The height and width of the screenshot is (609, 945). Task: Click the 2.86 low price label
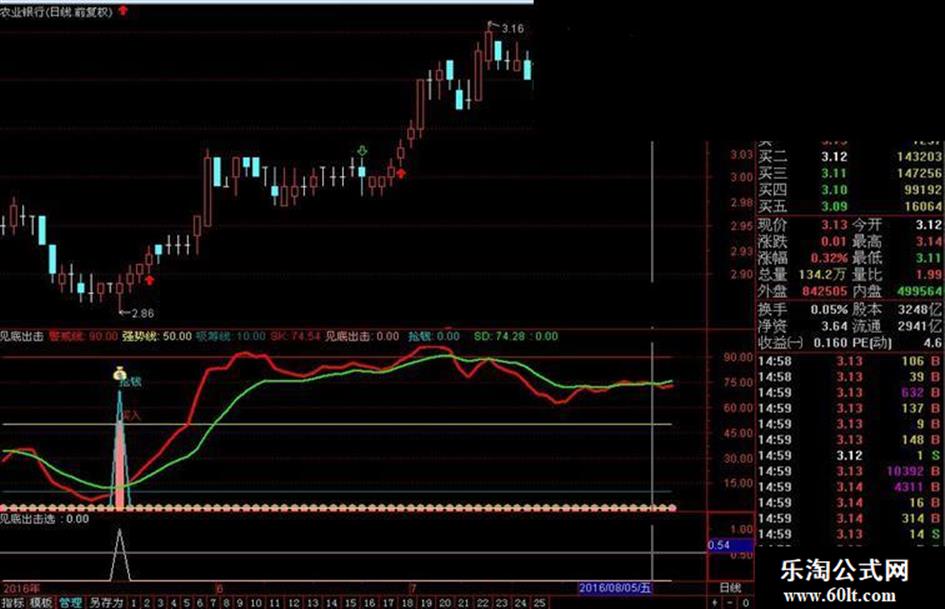point(142,313)
